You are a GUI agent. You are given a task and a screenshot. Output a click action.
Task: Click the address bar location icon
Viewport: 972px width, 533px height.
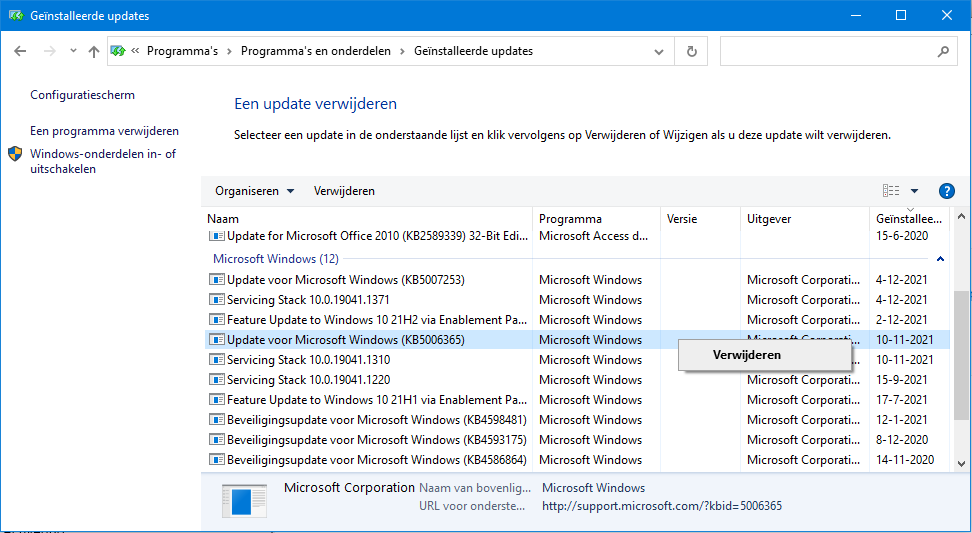(118, 51)
